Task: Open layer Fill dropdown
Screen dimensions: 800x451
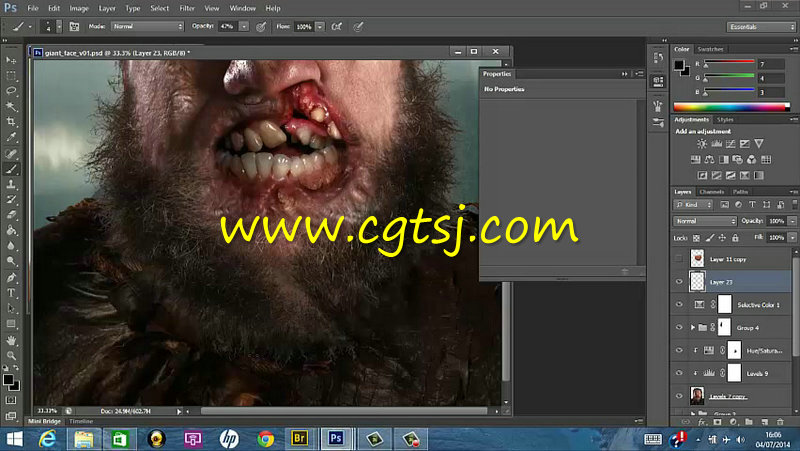Action: tap(792, 238)
